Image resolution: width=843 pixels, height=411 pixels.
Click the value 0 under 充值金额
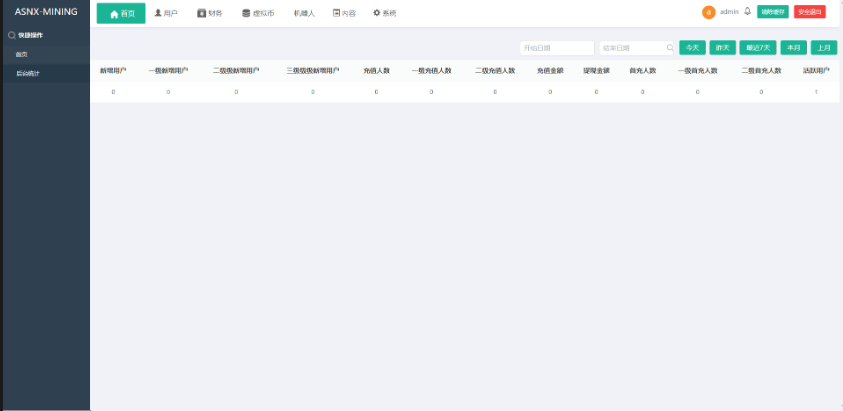550,92
